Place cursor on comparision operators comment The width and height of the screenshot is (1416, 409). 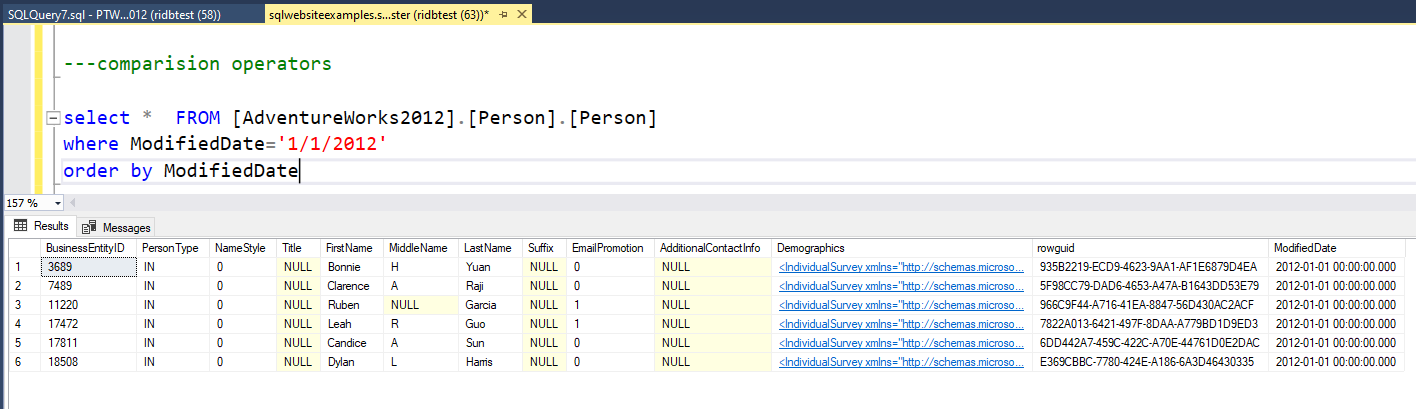[197, 64]
